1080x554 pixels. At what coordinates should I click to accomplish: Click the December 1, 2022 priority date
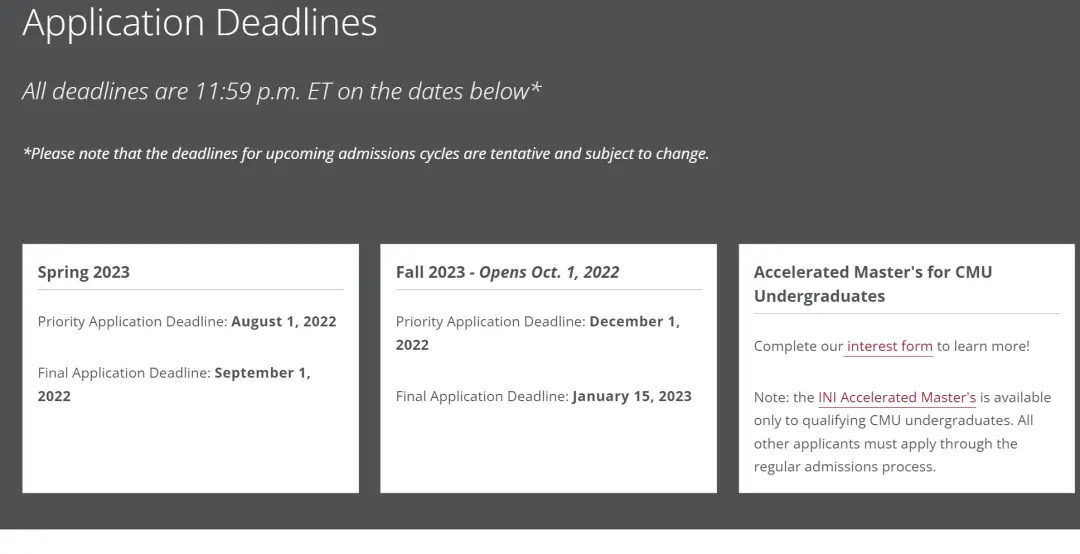634,322
